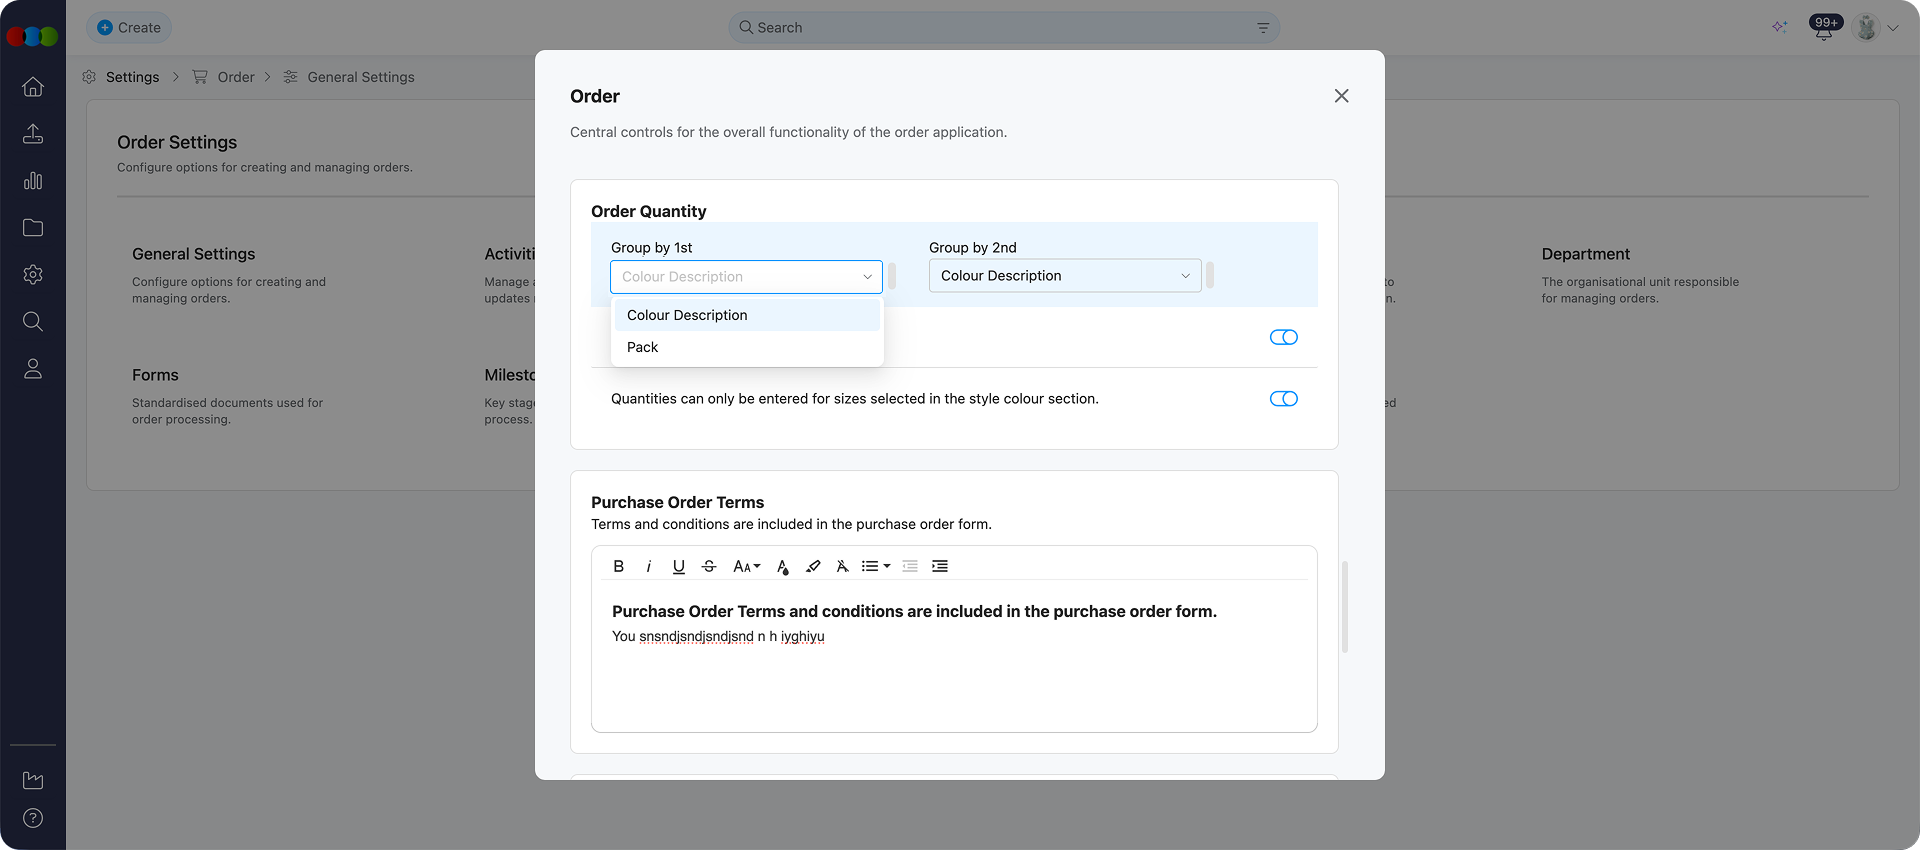Apply strikethrough formatting in the editor
This screenshot has height=850, width=1920.
coord(709,566)
